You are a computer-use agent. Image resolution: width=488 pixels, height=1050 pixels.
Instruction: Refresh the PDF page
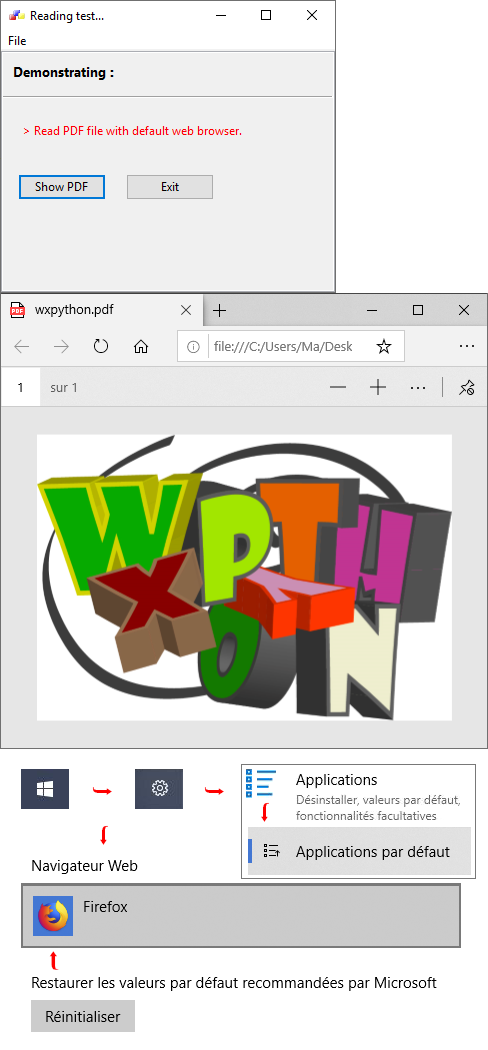(101, 346)
